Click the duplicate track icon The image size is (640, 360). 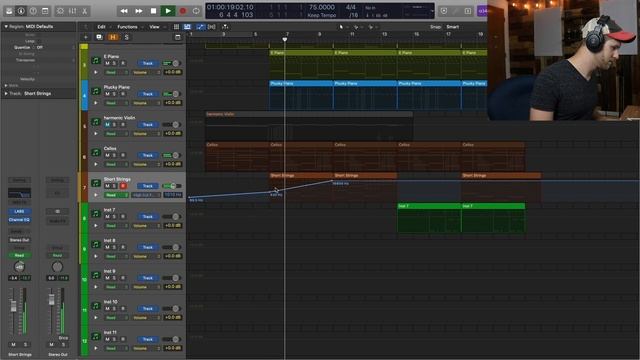99,37
